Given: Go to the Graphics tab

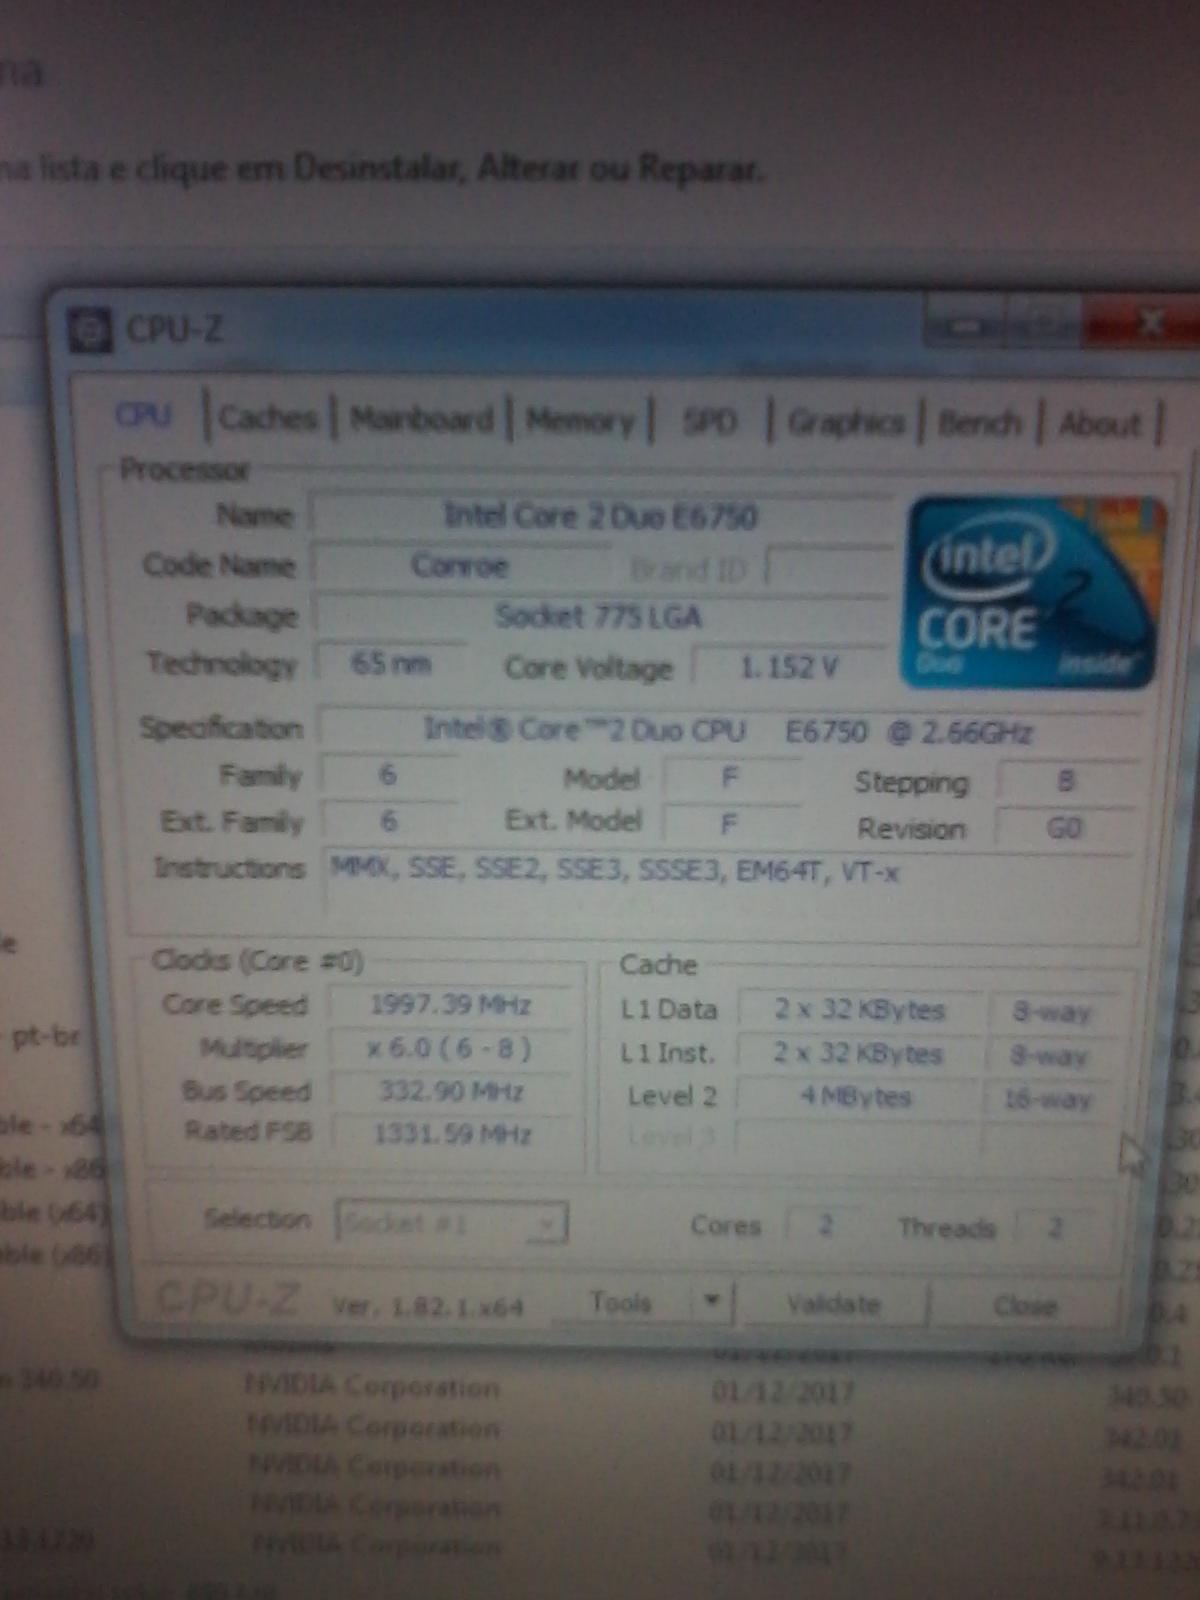Looking at the screenshot, I should 846,423.
